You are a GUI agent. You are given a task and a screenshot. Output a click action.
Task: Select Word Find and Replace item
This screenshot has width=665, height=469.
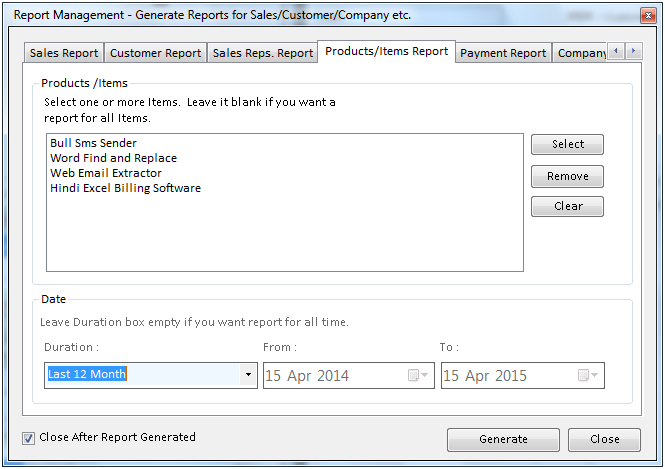[x=113, y=158]
